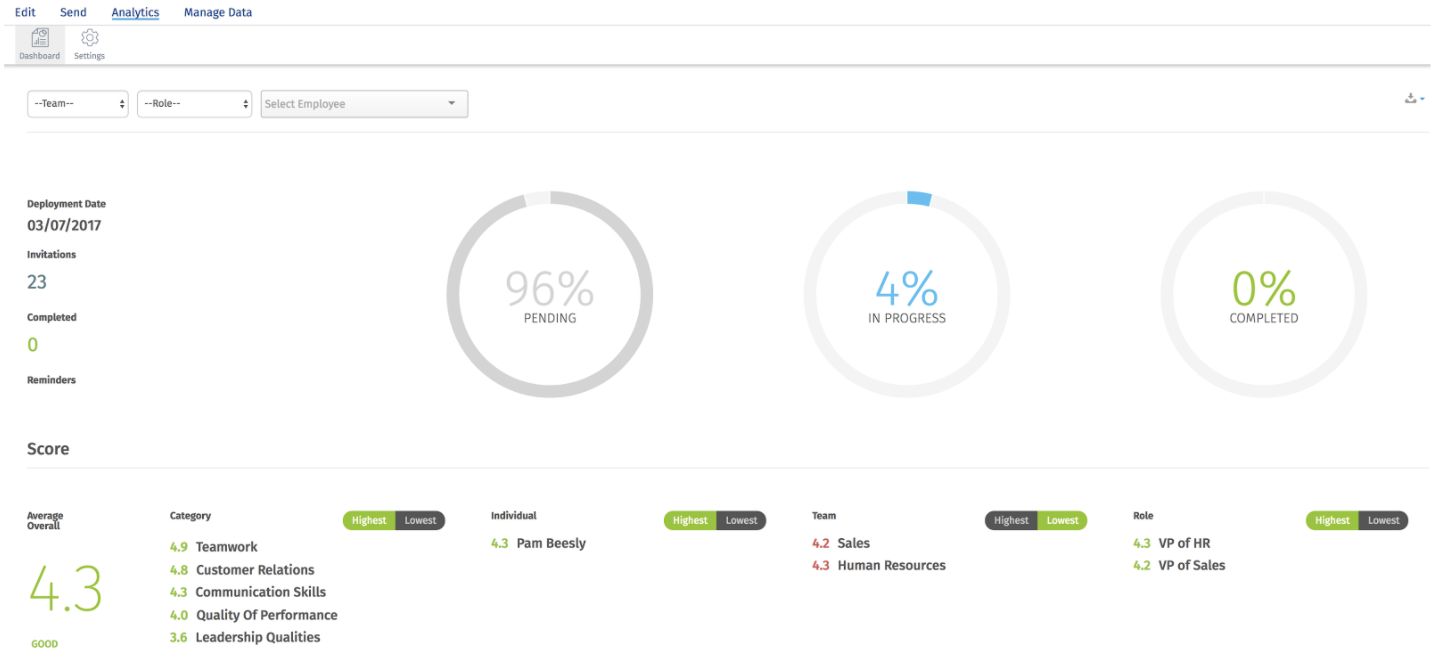Image resolution: width=1435 pixels, height=666 pixels.
Task: Click the Customer Relations category row
Action: tap(242, 570)
